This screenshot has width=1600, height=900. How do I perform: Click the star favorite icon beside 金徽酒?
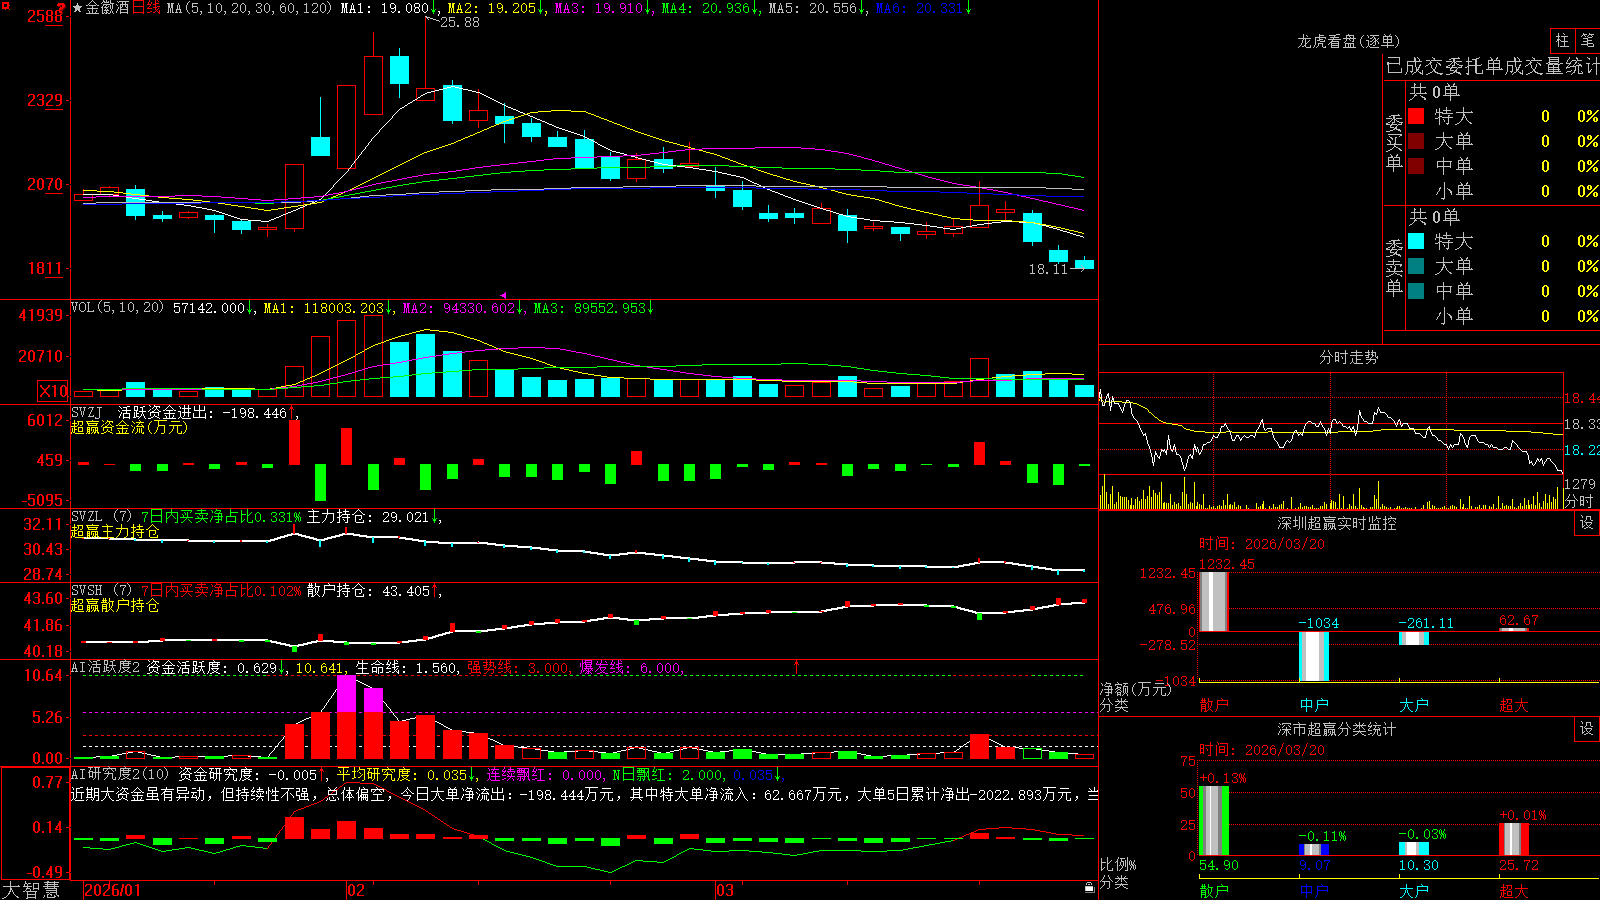click(77, 8)
